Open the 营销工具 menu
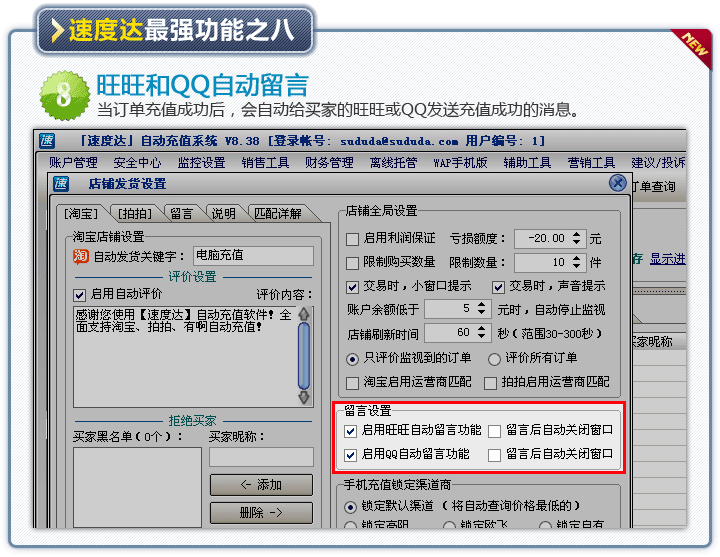The width and height of the screenshot is (720, 557). [x=591, y=163]
